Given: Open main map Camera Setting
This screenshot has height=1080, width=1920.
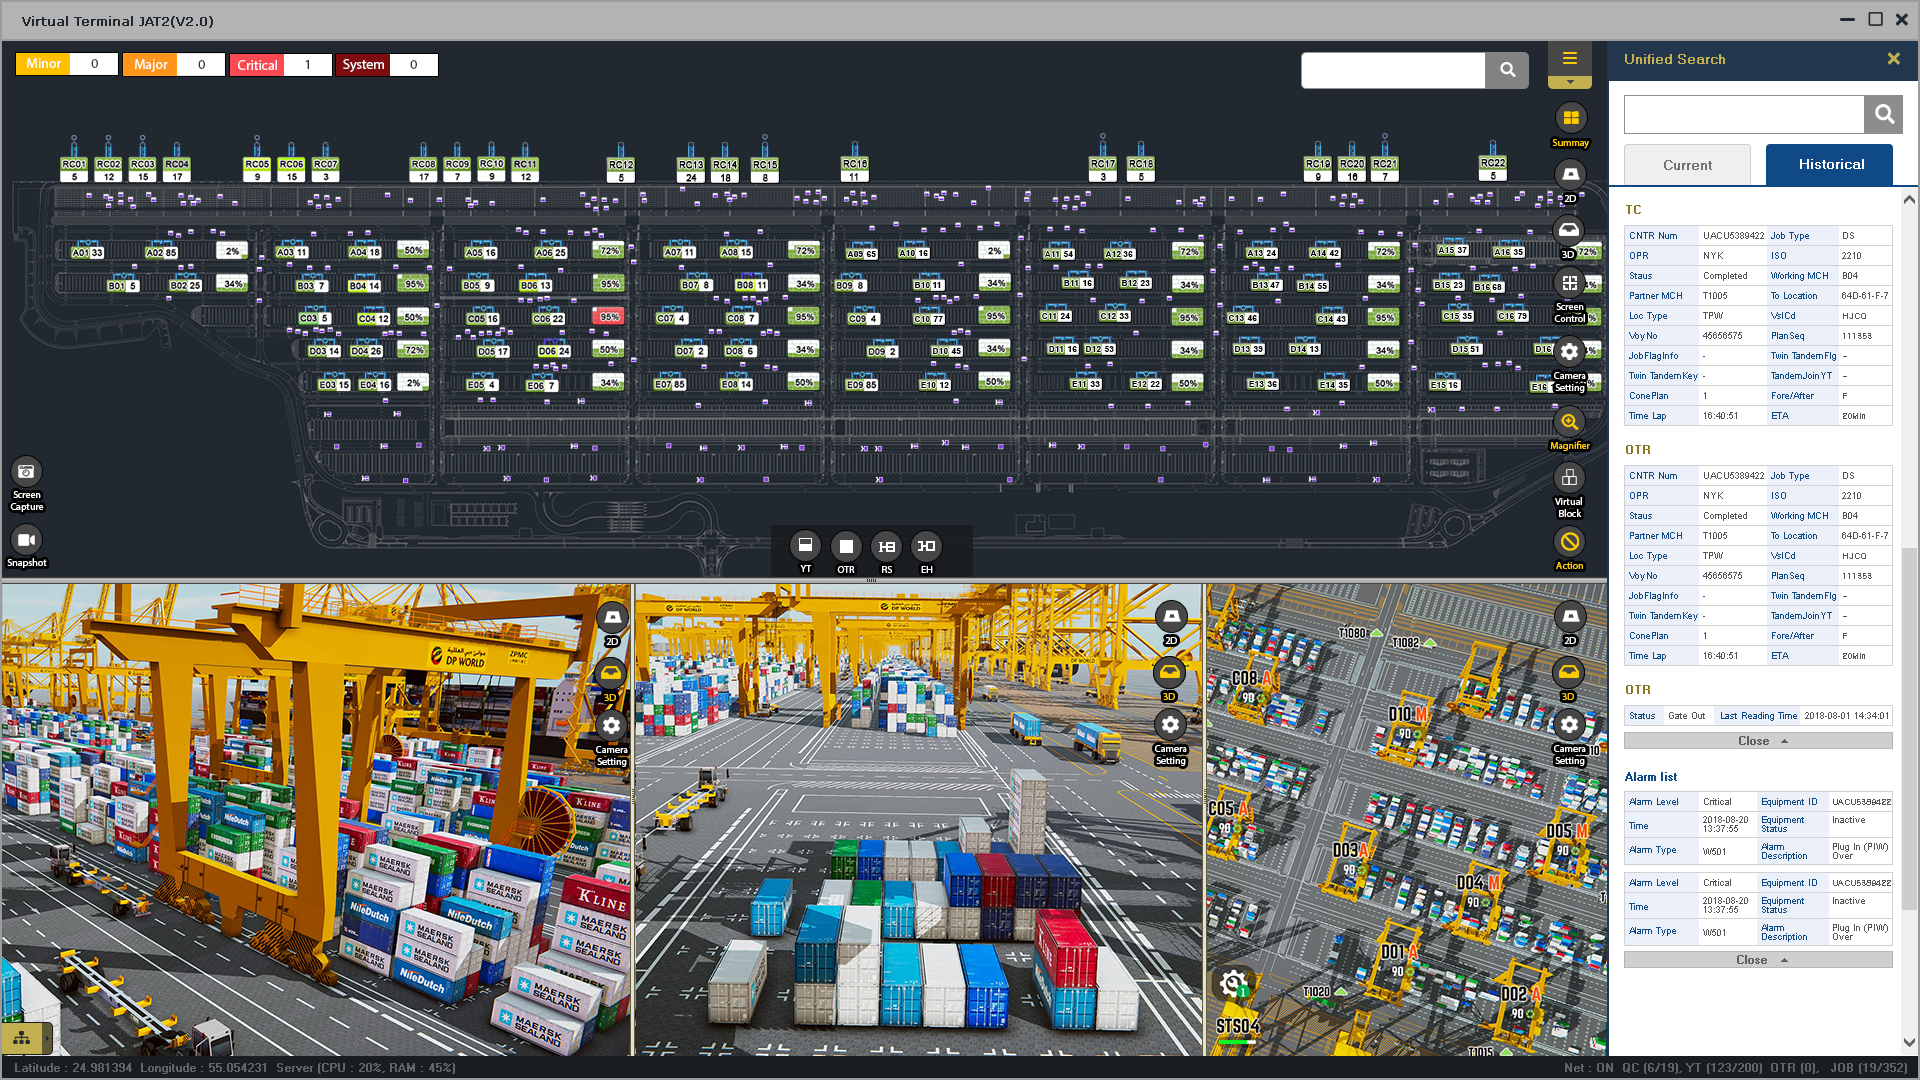Looking at the screenshot, I should [x=1569, y=353].
